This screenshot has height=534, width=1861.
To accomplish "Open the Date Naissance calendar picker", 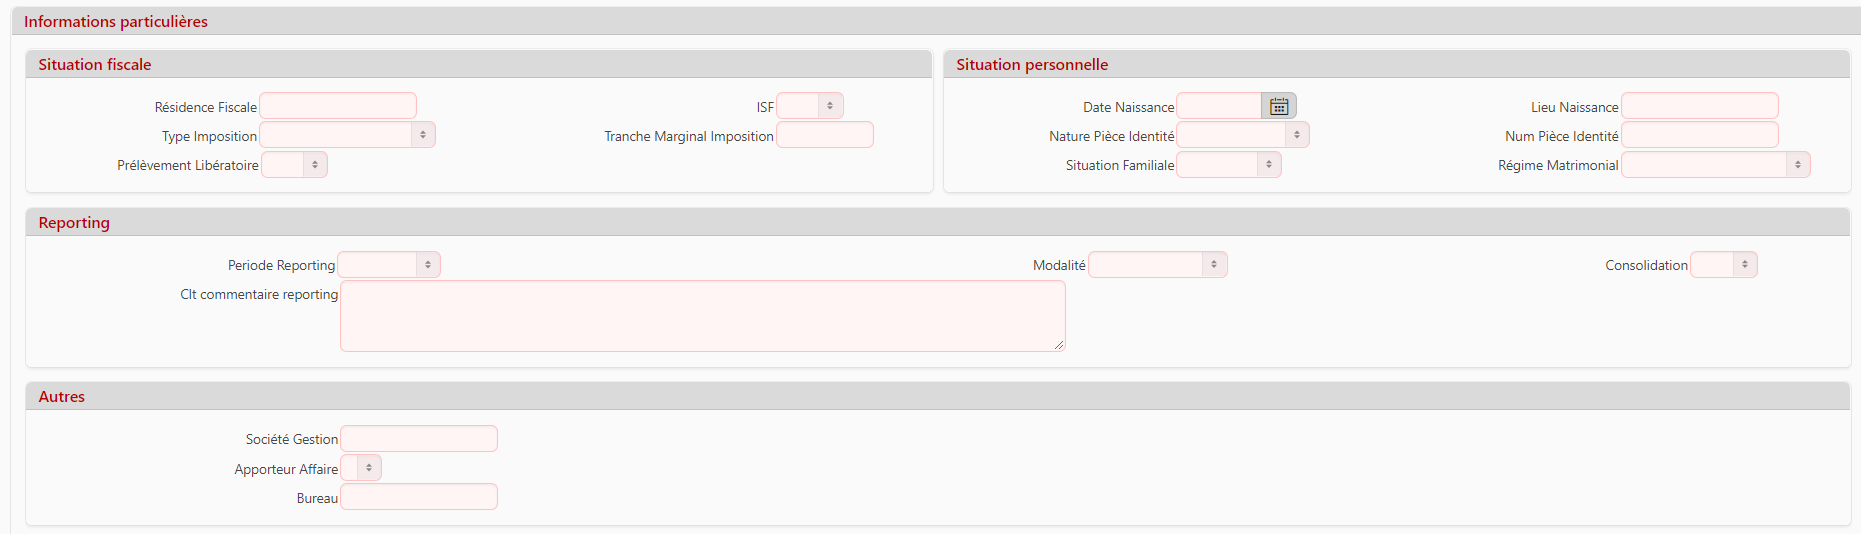I will click(x=1279, y=106).
